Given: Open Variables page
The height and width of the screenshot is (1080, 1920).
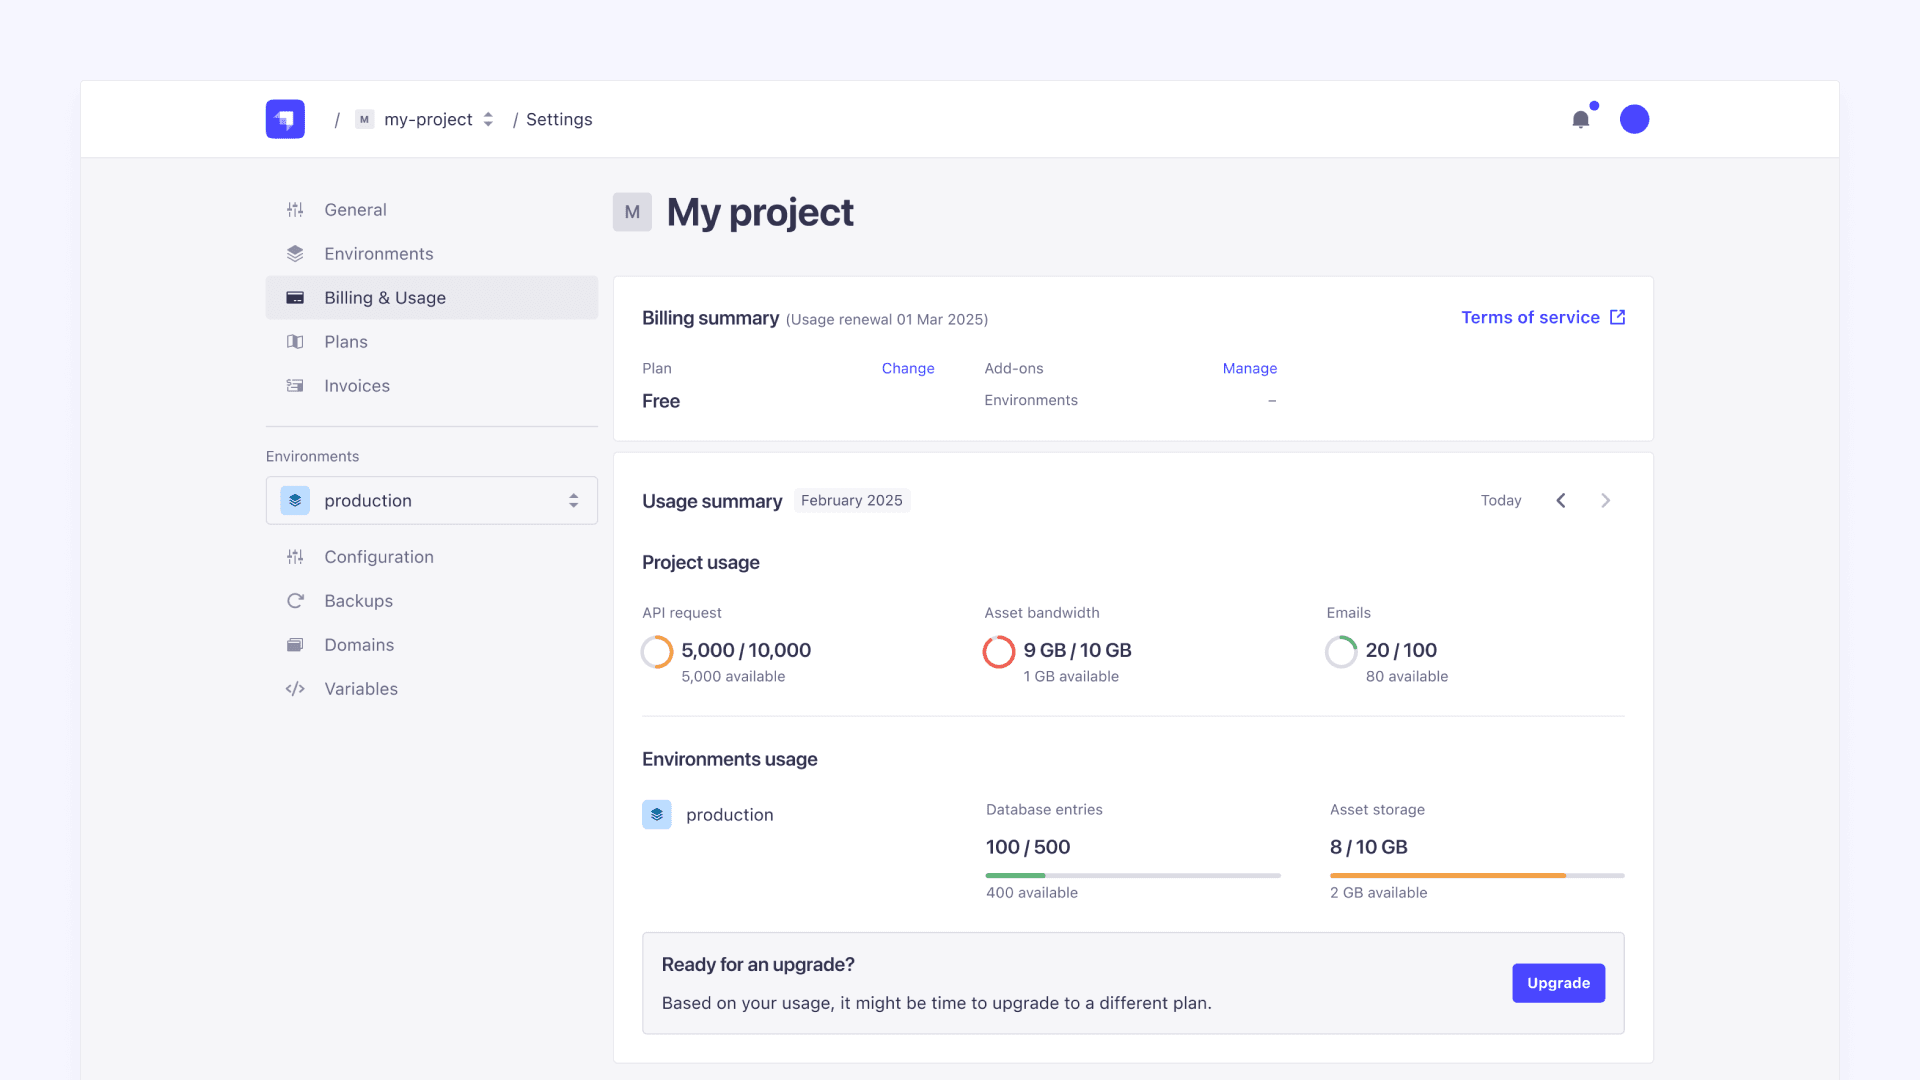Looking at the screenshot, I should pos(432,689).
